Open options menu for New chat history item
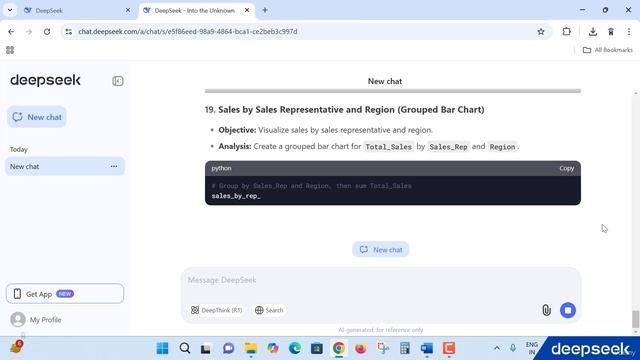The image size is (640, 360). (114, 167)
